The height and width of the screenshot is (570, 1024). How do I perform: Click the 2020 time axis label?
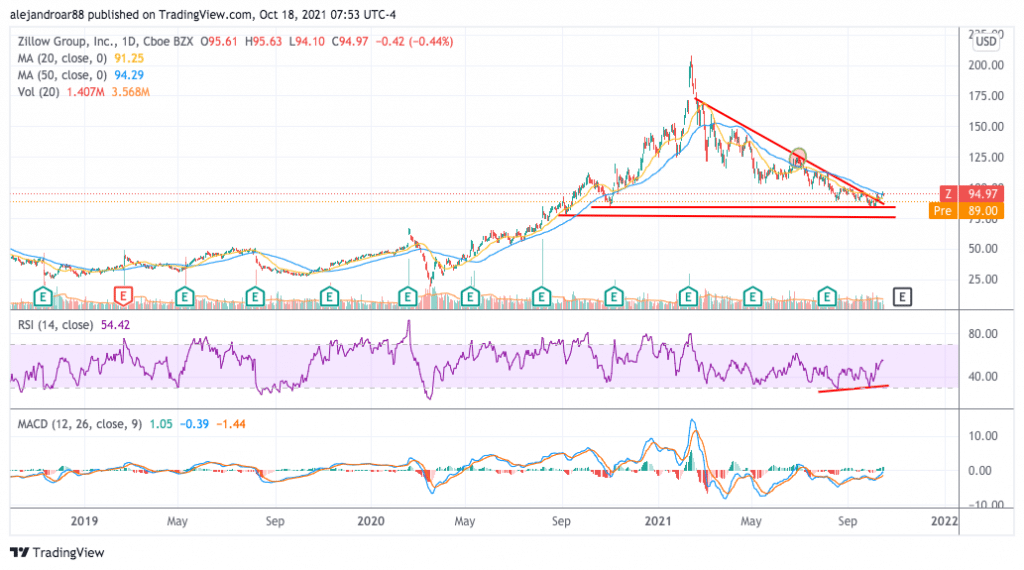[x=371, y=521]
